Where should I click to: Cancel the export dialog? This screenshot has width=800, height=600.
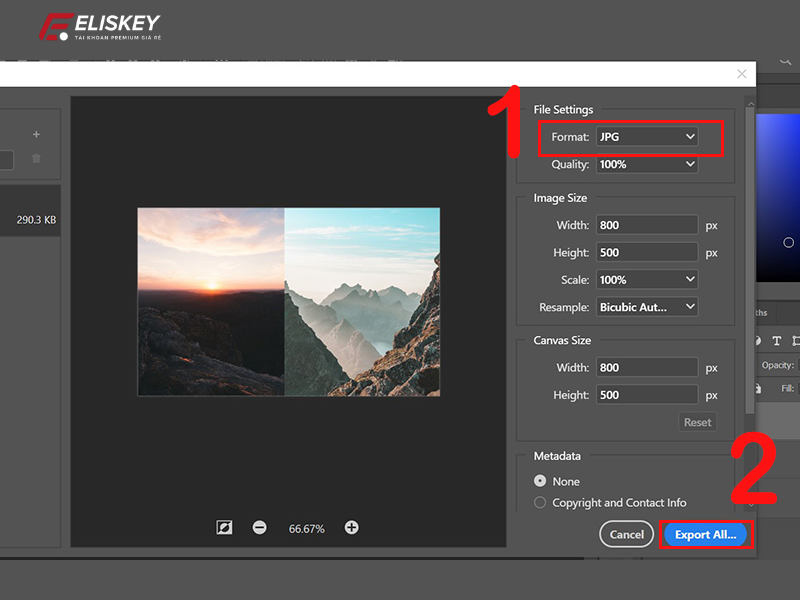click(626, 535)
